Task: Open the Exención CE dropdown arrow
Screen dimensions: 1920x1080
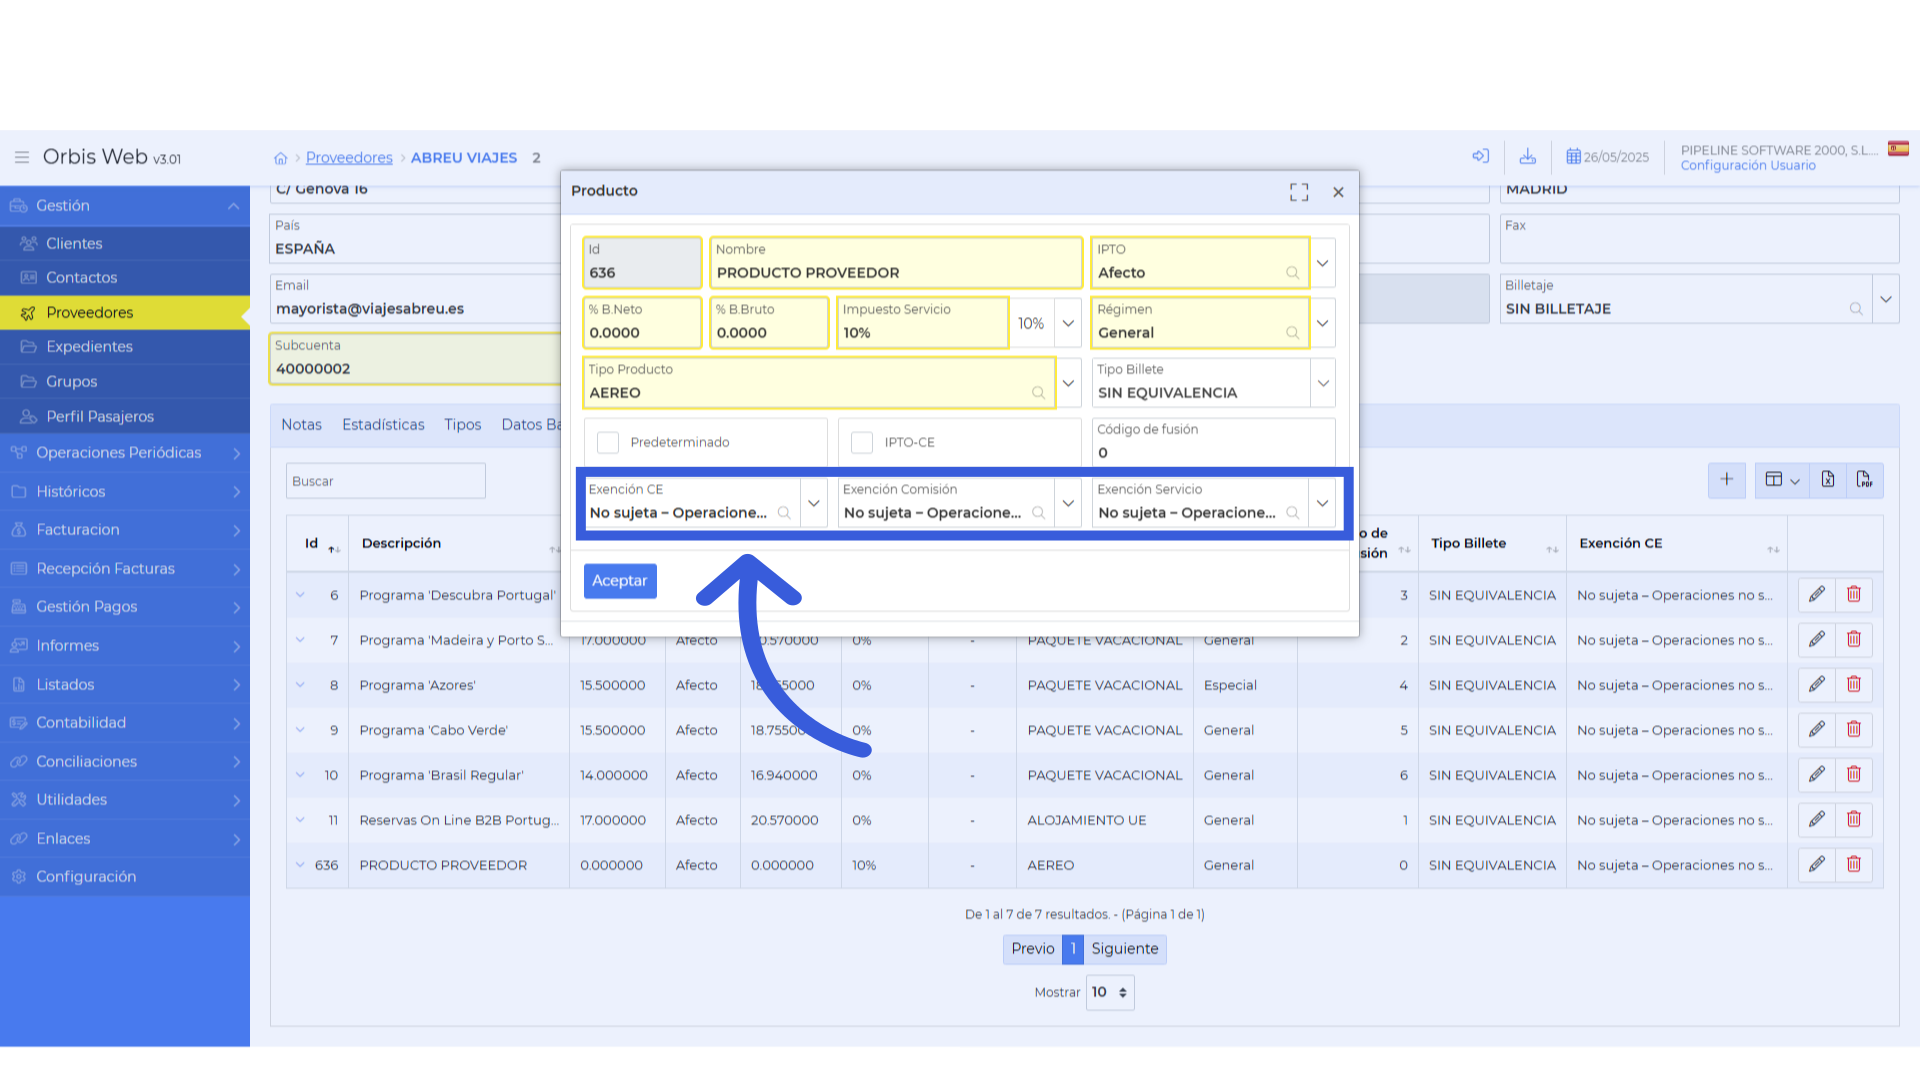Action: pos(814,503)
